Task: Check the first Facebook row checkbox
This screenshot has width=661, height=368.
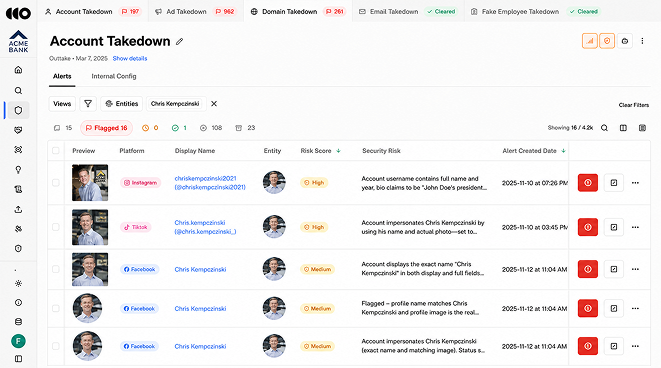Action: tap(56, 269)
